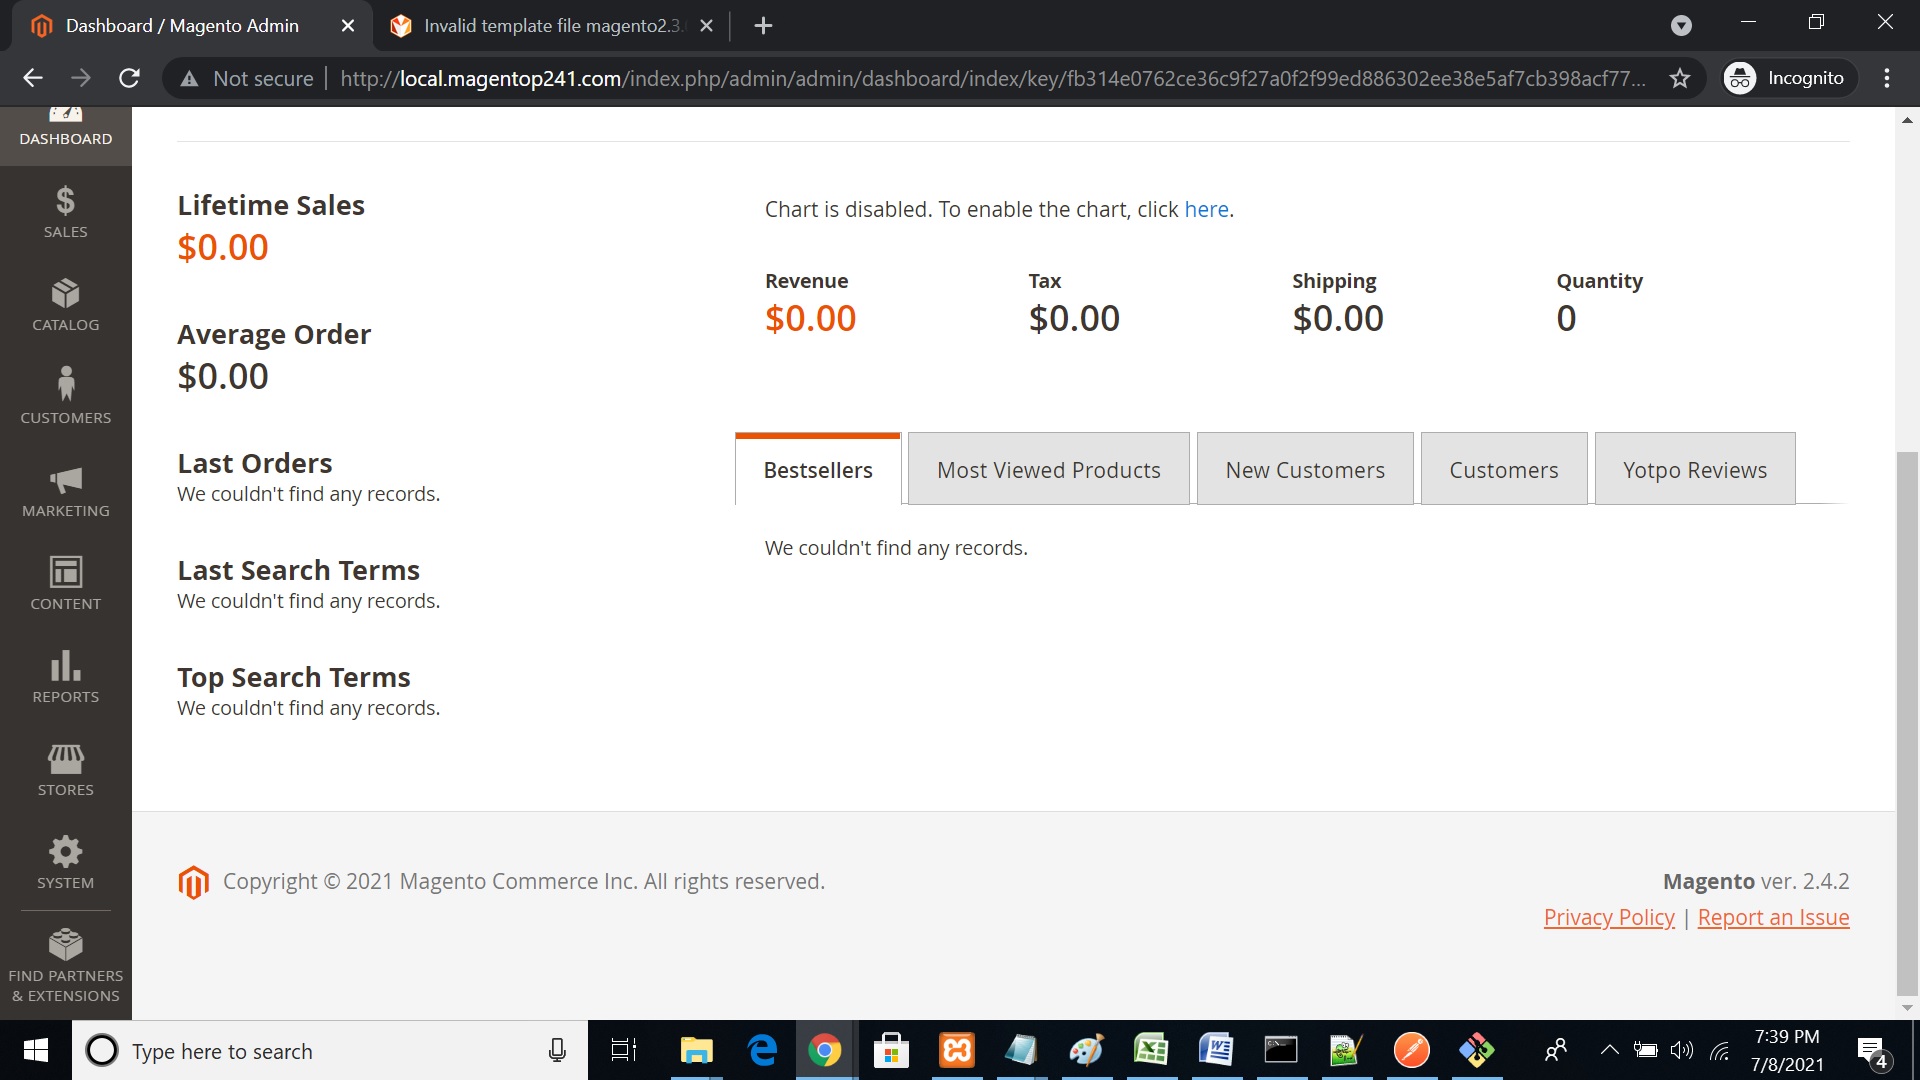
Task: Toggle the bookmark star in the address bar
Action: coord(1680,78)
